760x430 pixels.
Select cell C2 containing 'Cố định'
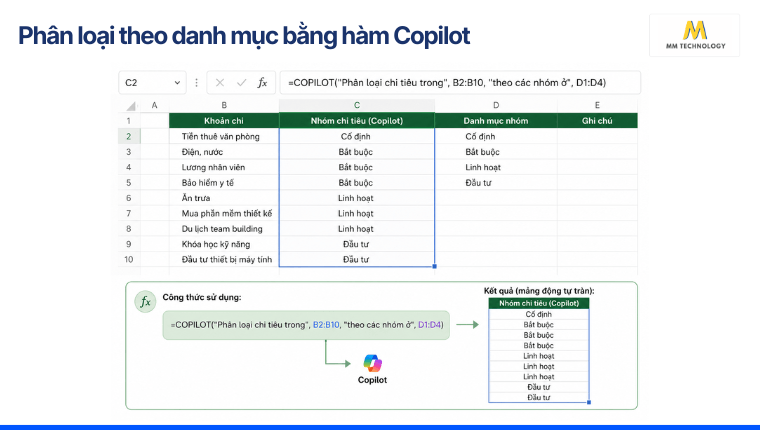tap(357, 136)
